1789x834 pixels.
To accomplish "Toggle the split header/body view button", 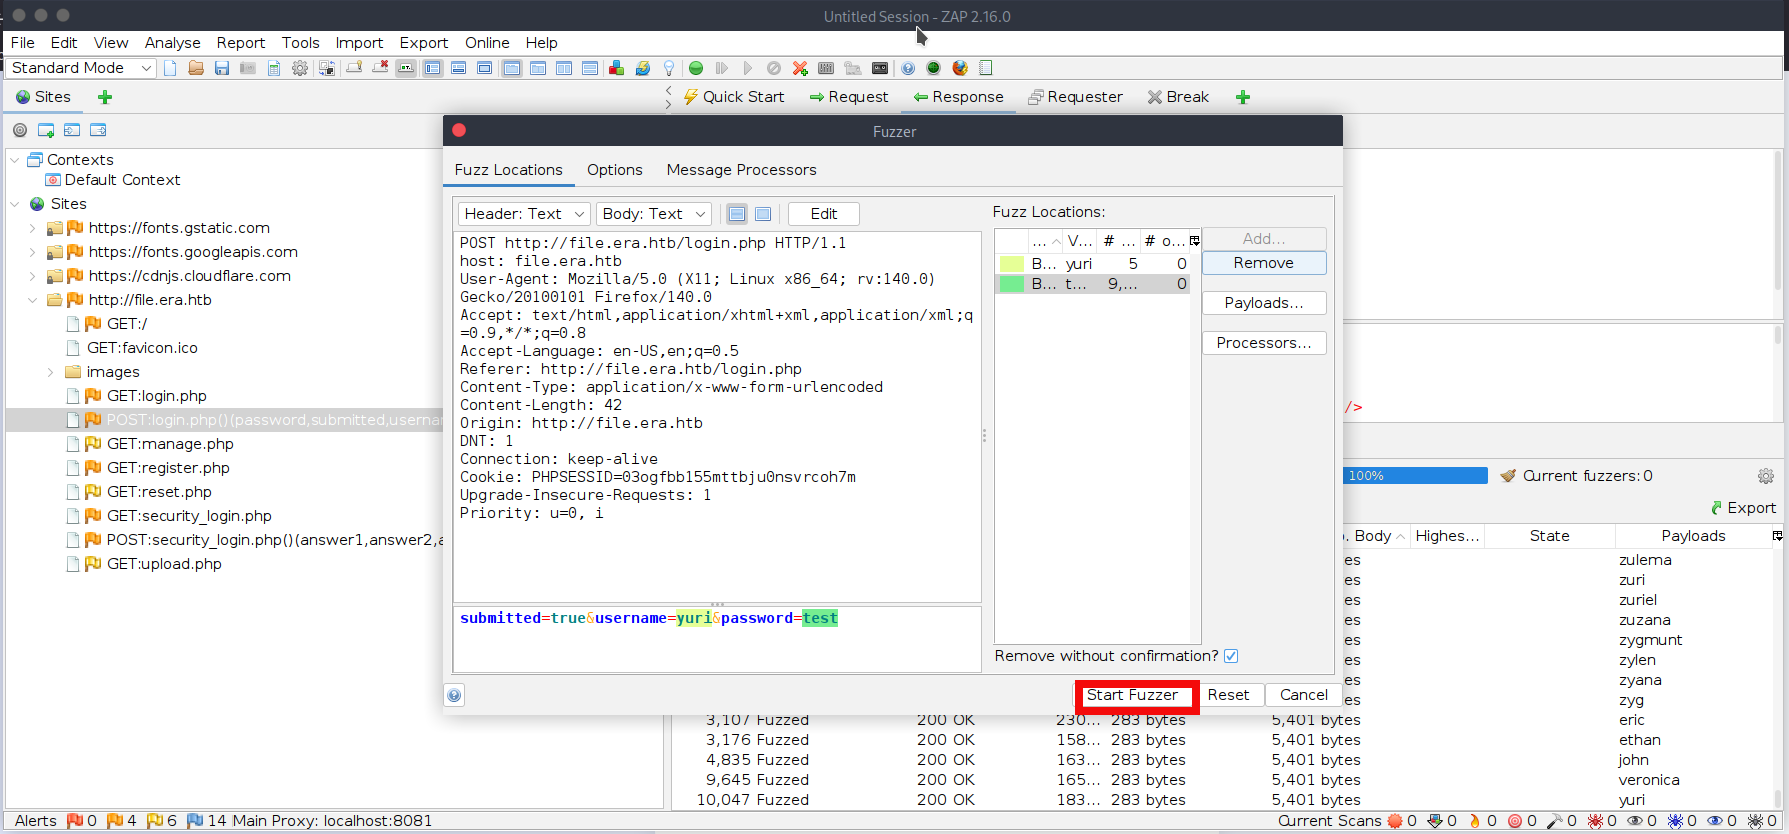I will tap(737, 214).
